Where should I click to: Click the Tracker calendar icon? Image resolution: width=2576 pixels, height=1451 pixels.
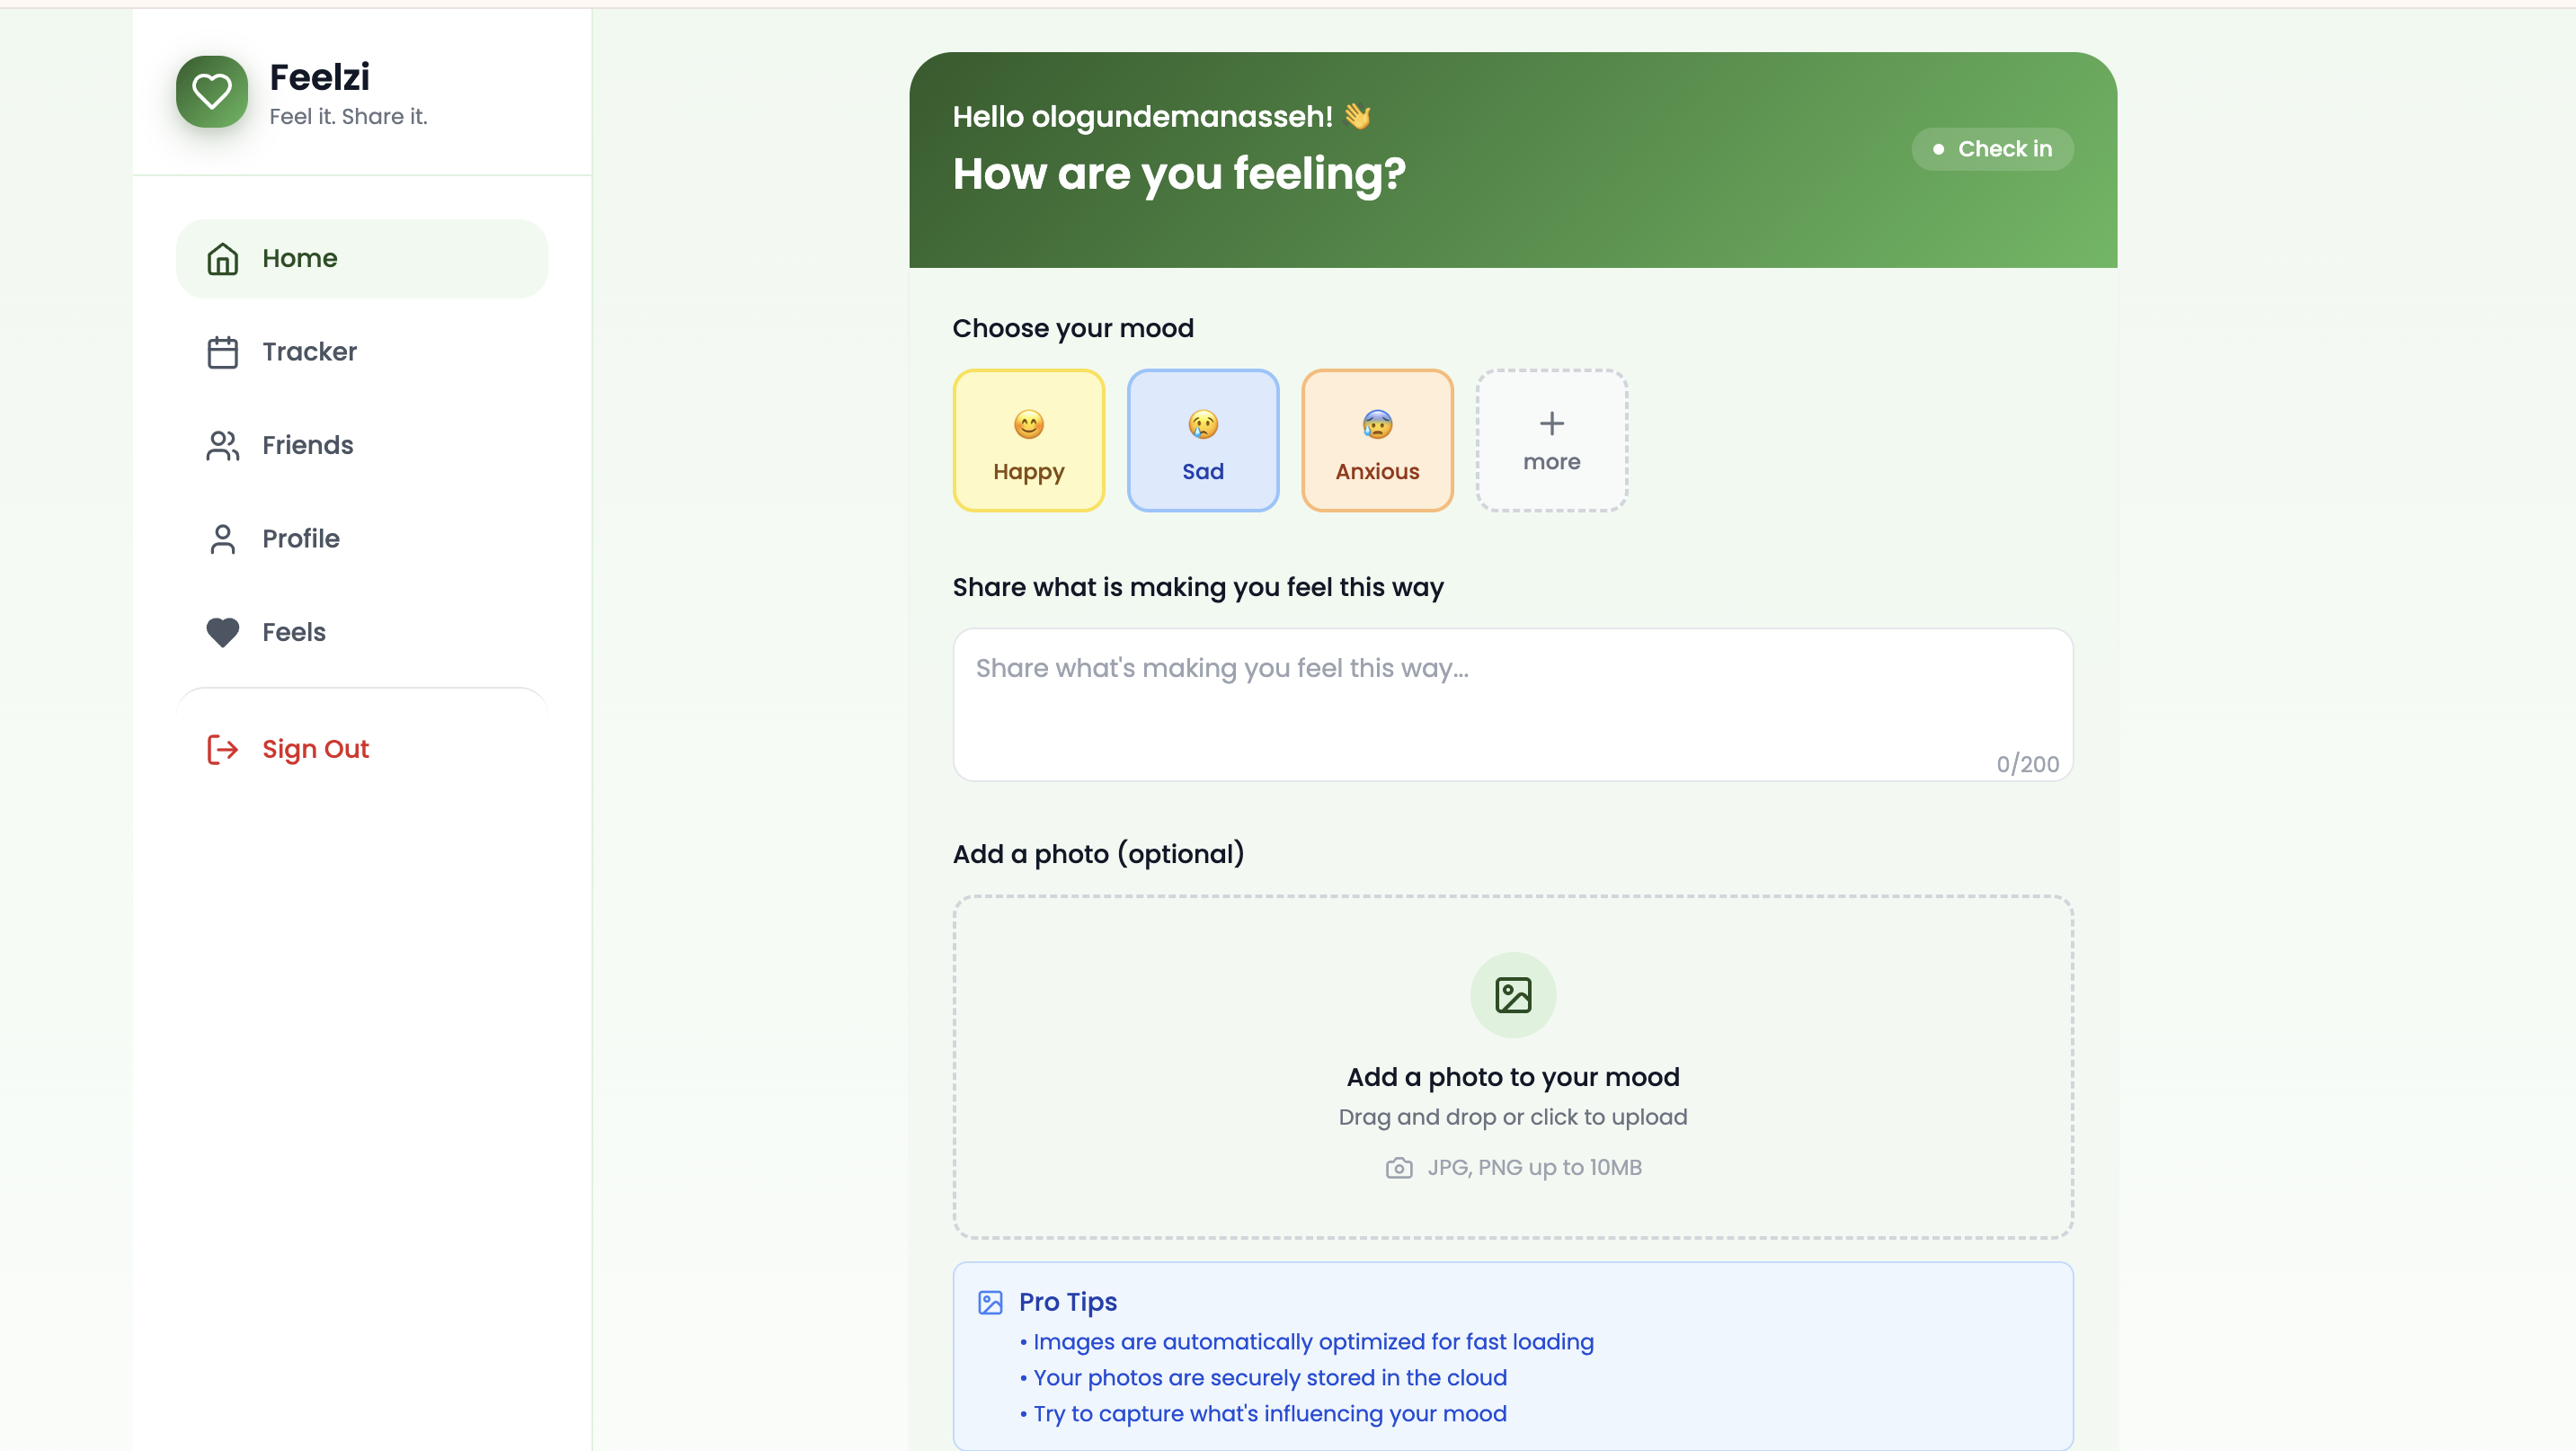click(222, 352)
